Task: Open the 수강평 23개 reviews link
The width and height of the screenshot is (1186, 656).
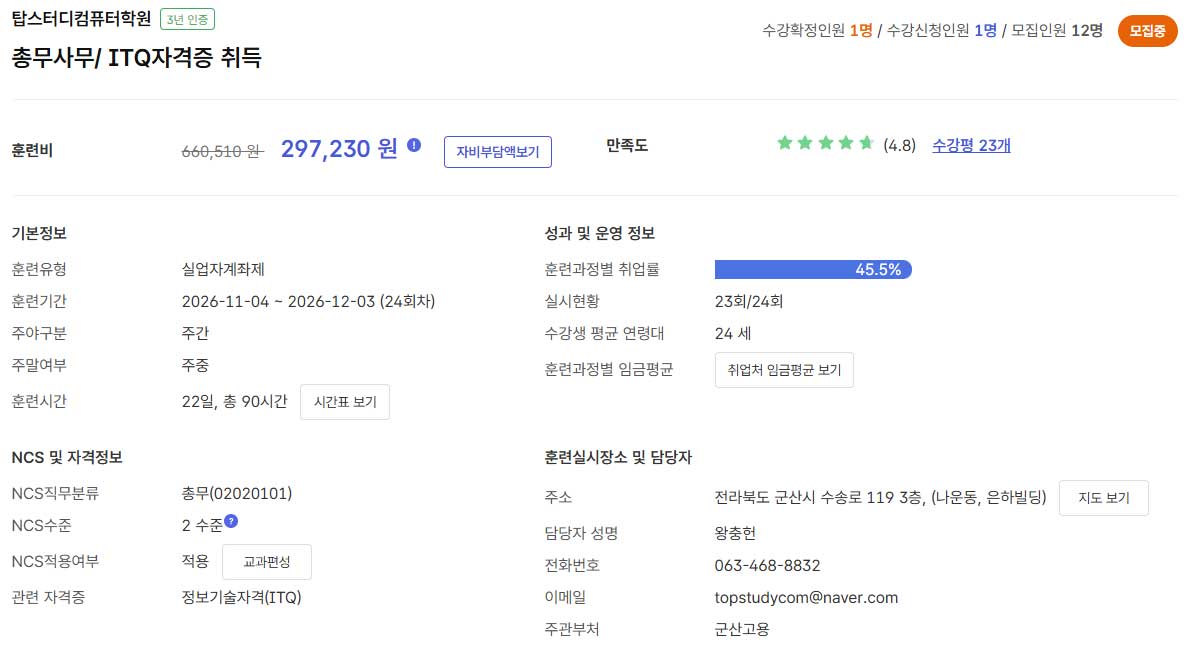Action: tap(971, 145)
